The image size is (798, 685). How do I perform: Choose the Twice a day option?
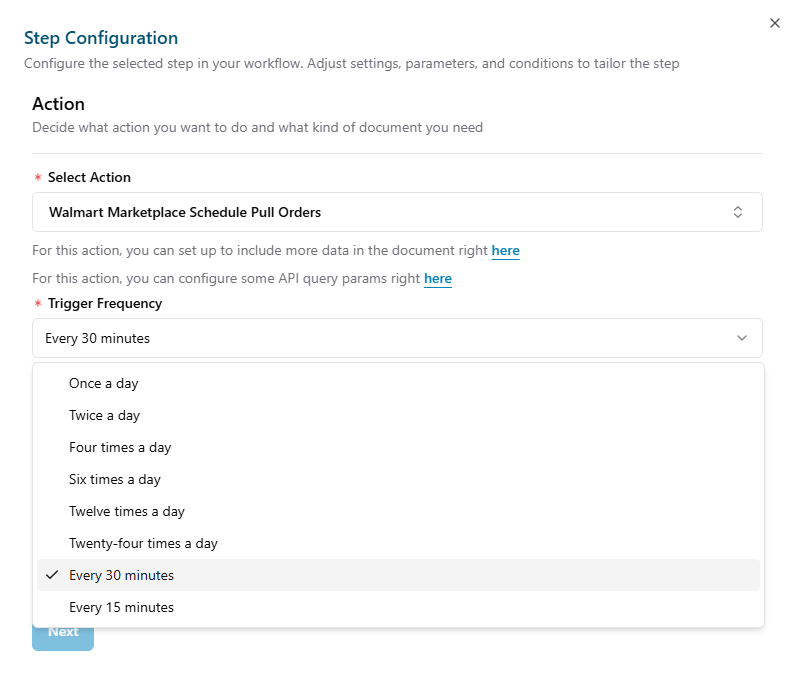[x=398, y=415]
